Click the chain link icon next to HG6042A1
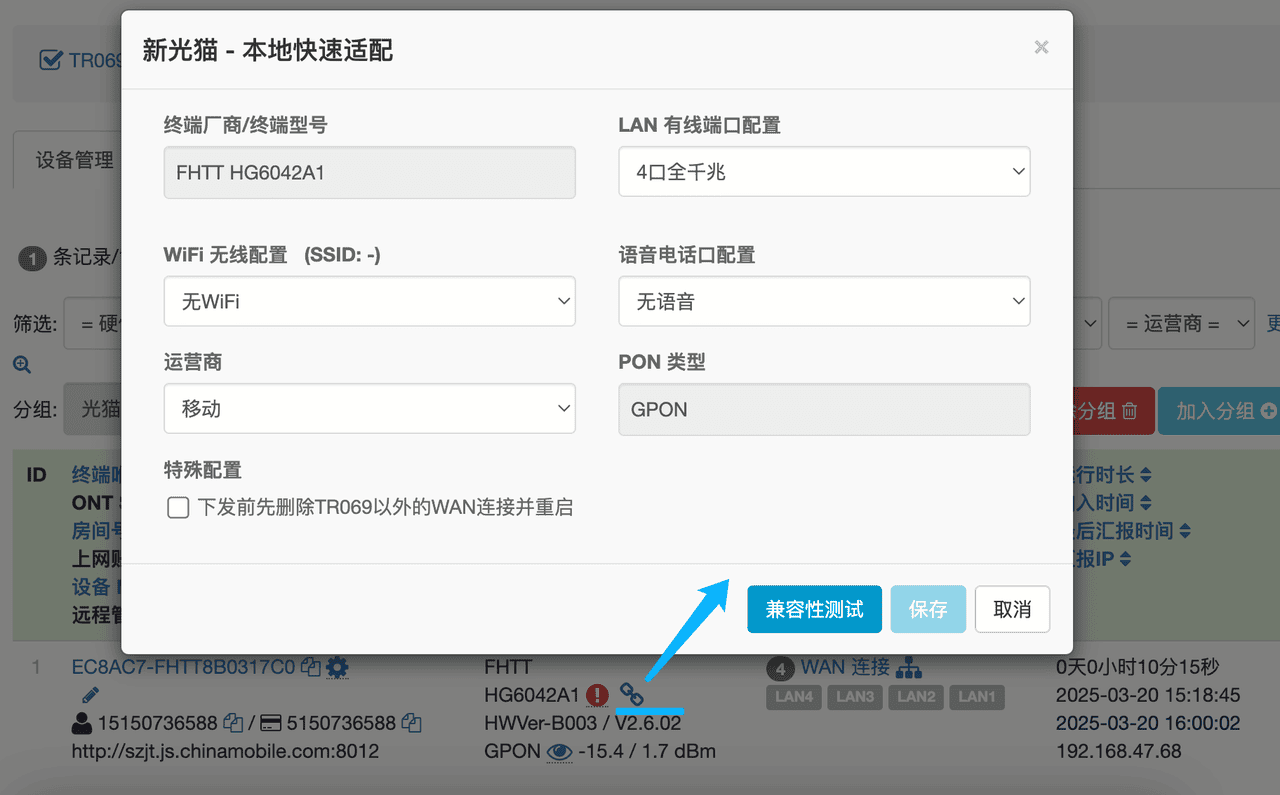Viewport: 1280px width, 795px height. [631, 693]
